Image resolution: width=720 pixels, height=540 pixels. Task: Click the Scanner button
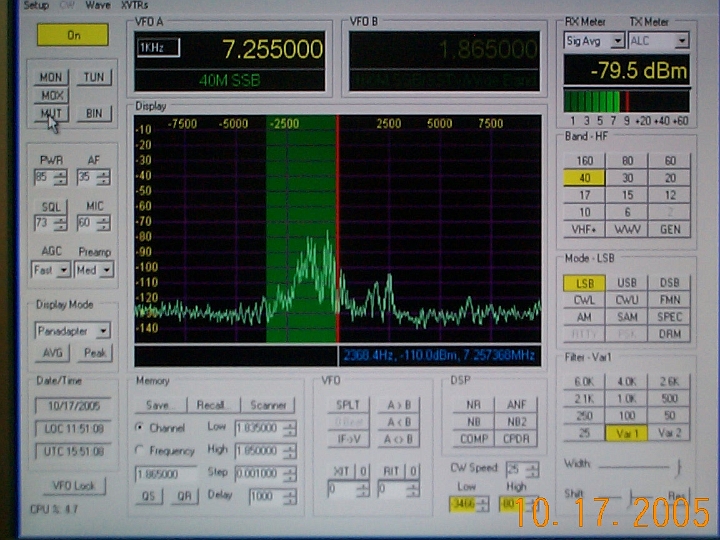268,405
